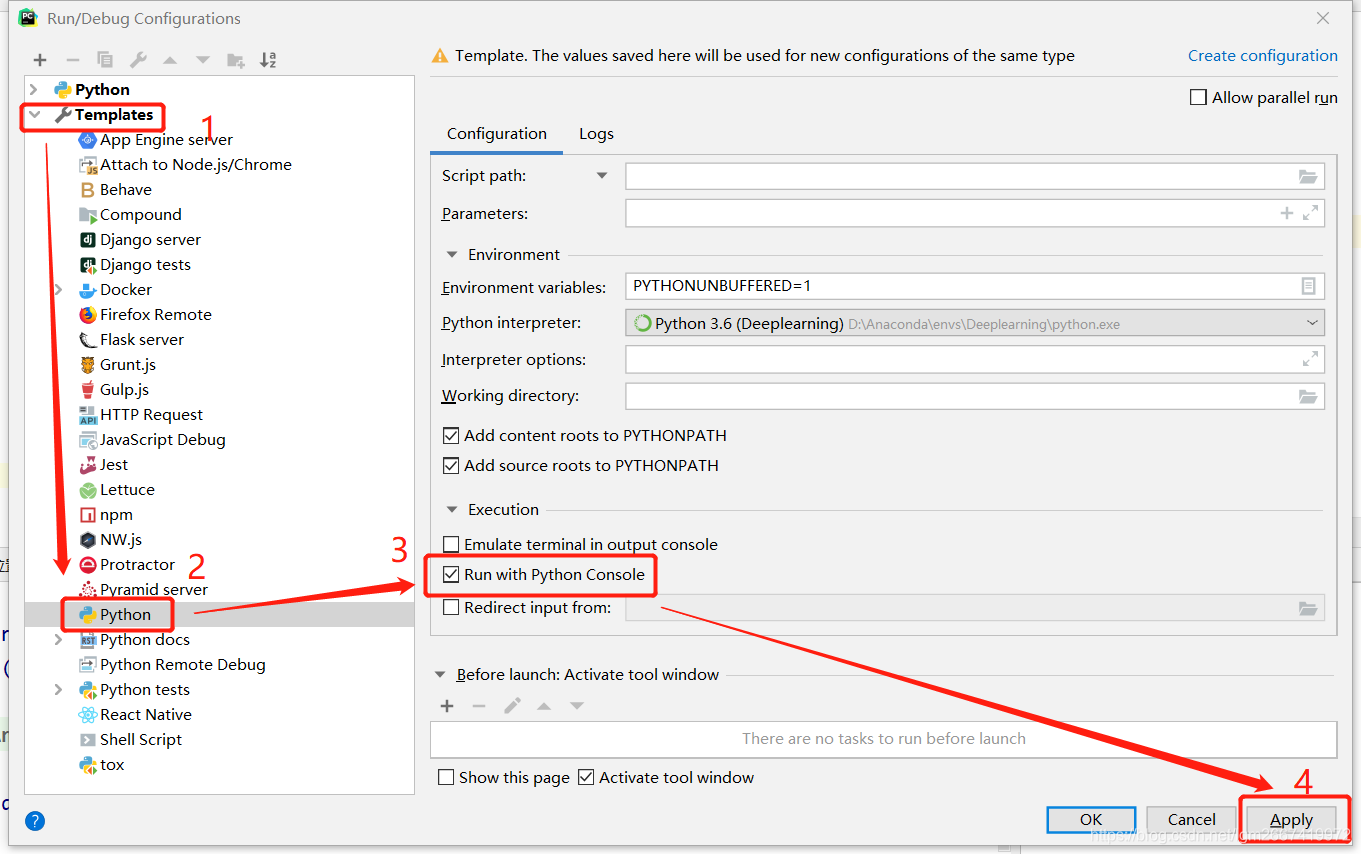Click the Apply button
Image resolution: width=1361 pixels, height=854 pixels.
pos(1292,820)
